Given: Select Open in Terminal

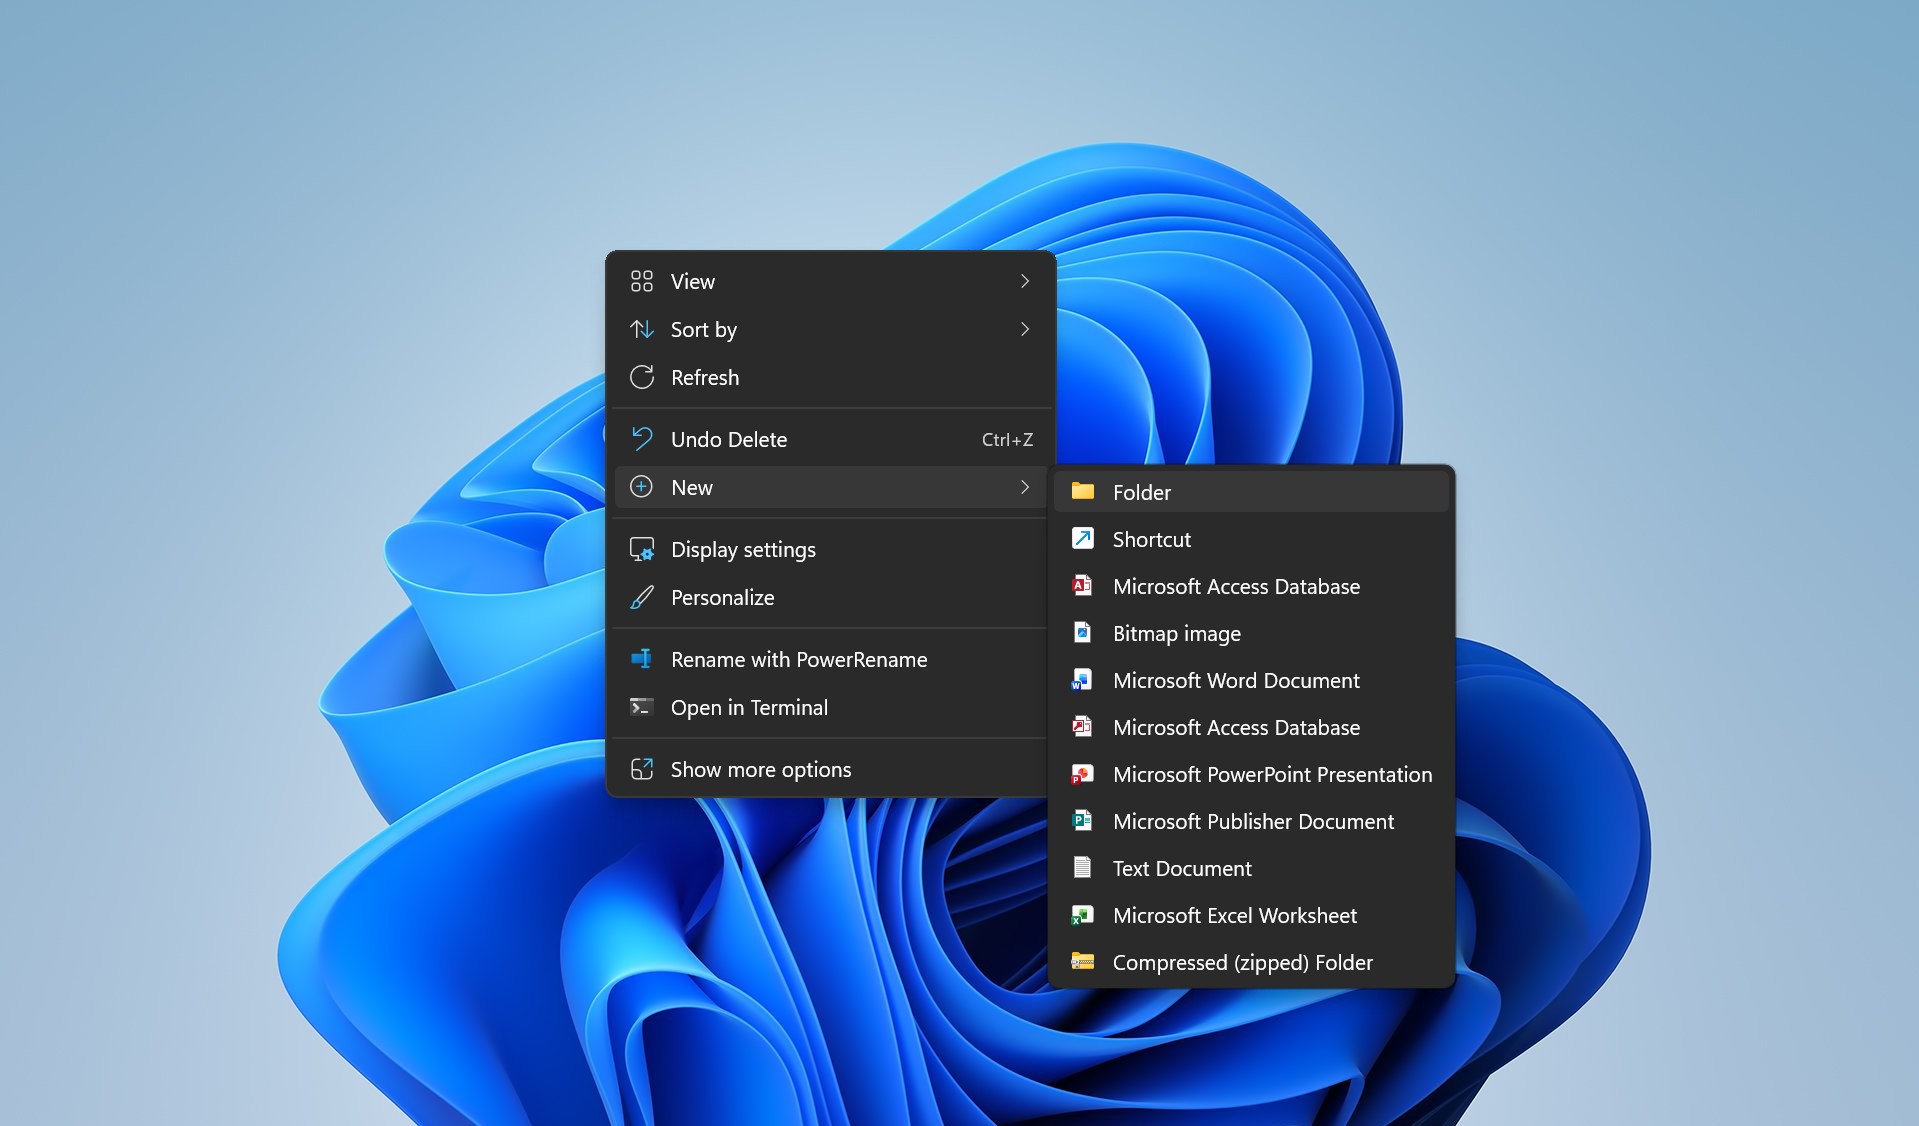Looking at the screenshot, I should point(831,707).
